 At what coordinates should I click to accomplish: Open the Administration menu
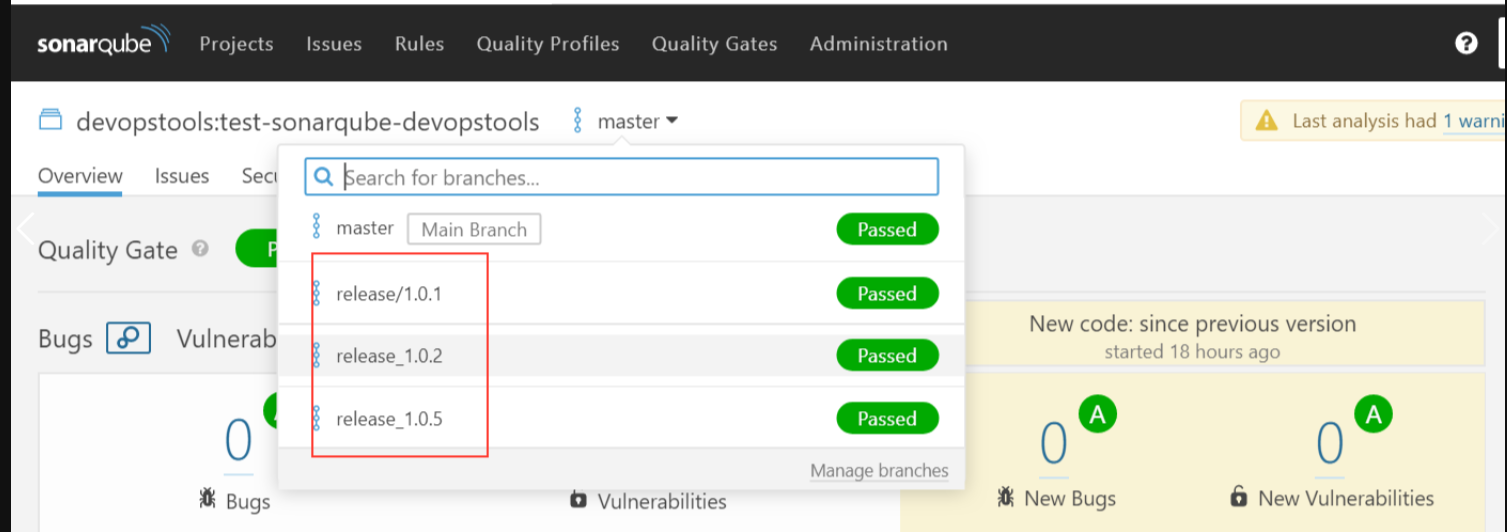click(879, 44)
